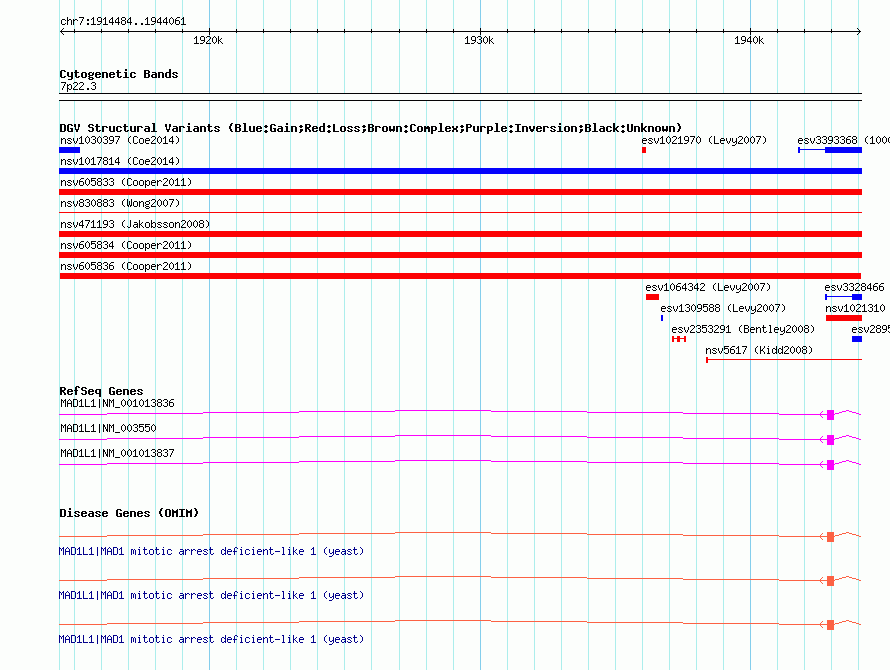890x670 pixels.
Task: Click the 1940k ruler label
Action: (749, 40)
